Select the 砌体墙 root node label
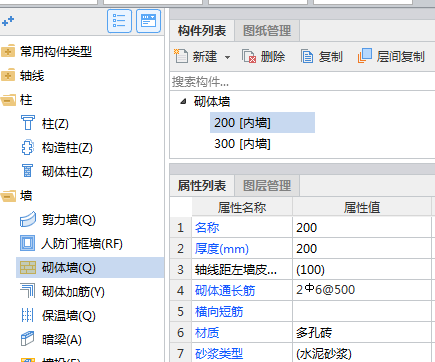This screenshot has height=362, width=435. tap(212, 102)
